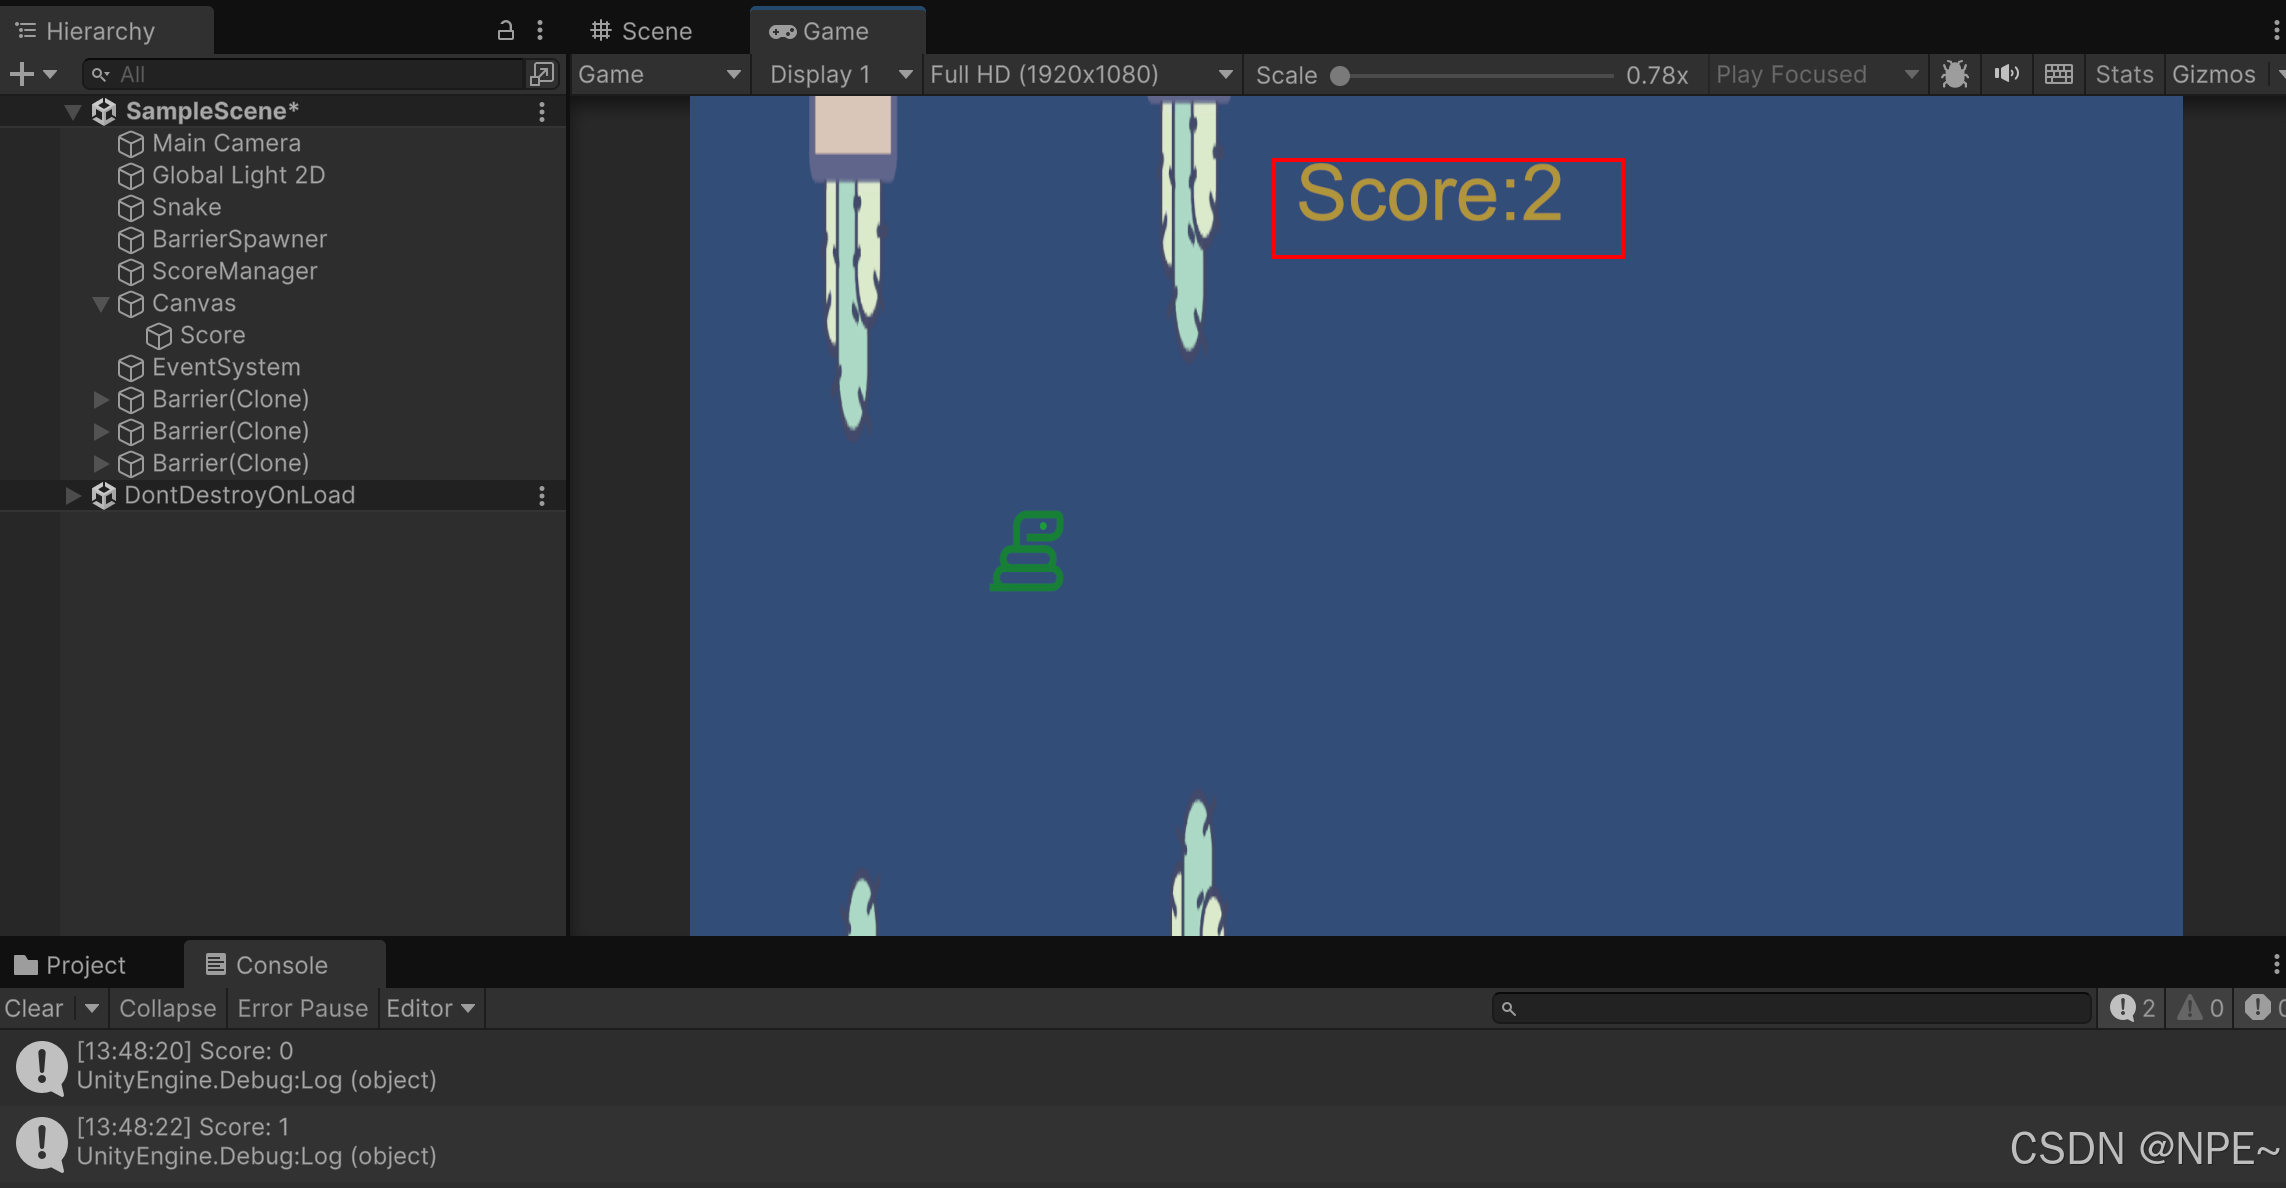Image resolution: width=2286 pixels, height=1188 pixels.
Task: Click the BarrierSpawner cube icon
Action: click(x=131, y=240)
